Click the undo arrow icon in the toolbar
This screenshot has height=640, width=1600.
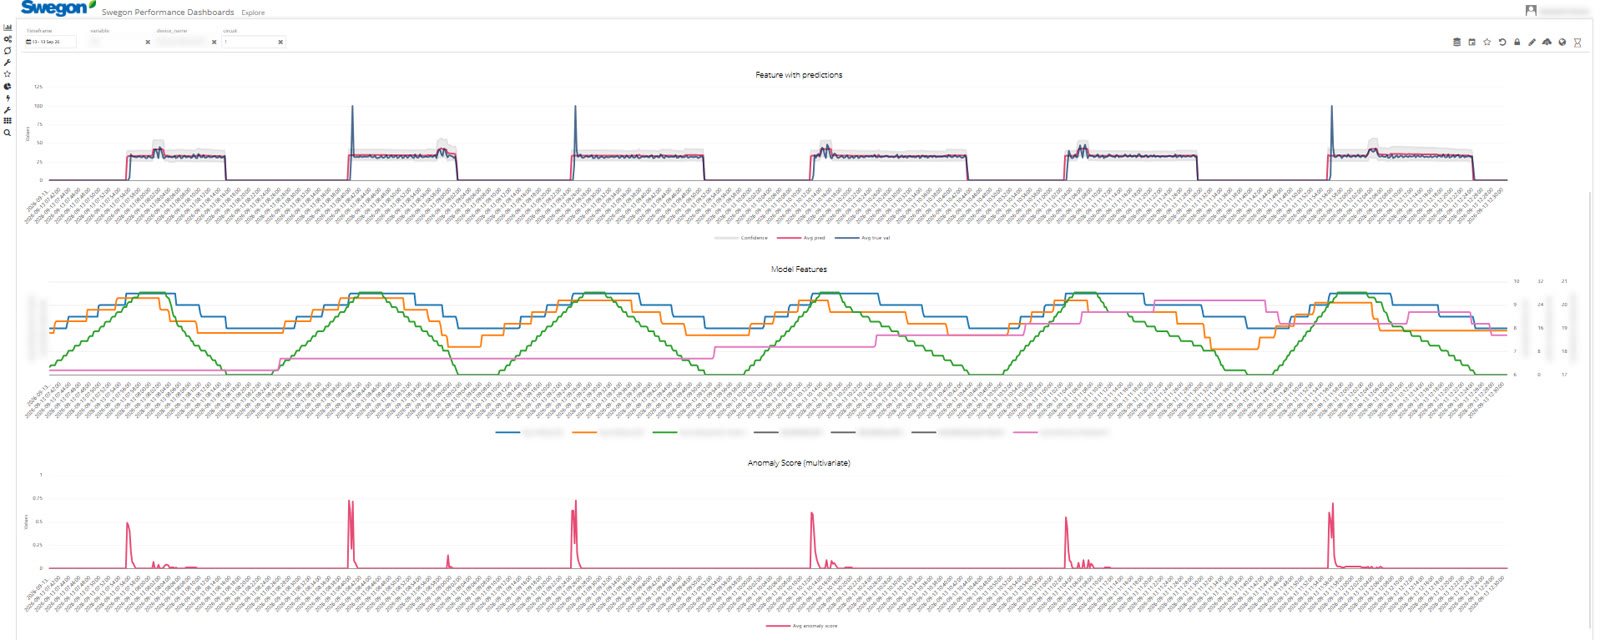1502,42
